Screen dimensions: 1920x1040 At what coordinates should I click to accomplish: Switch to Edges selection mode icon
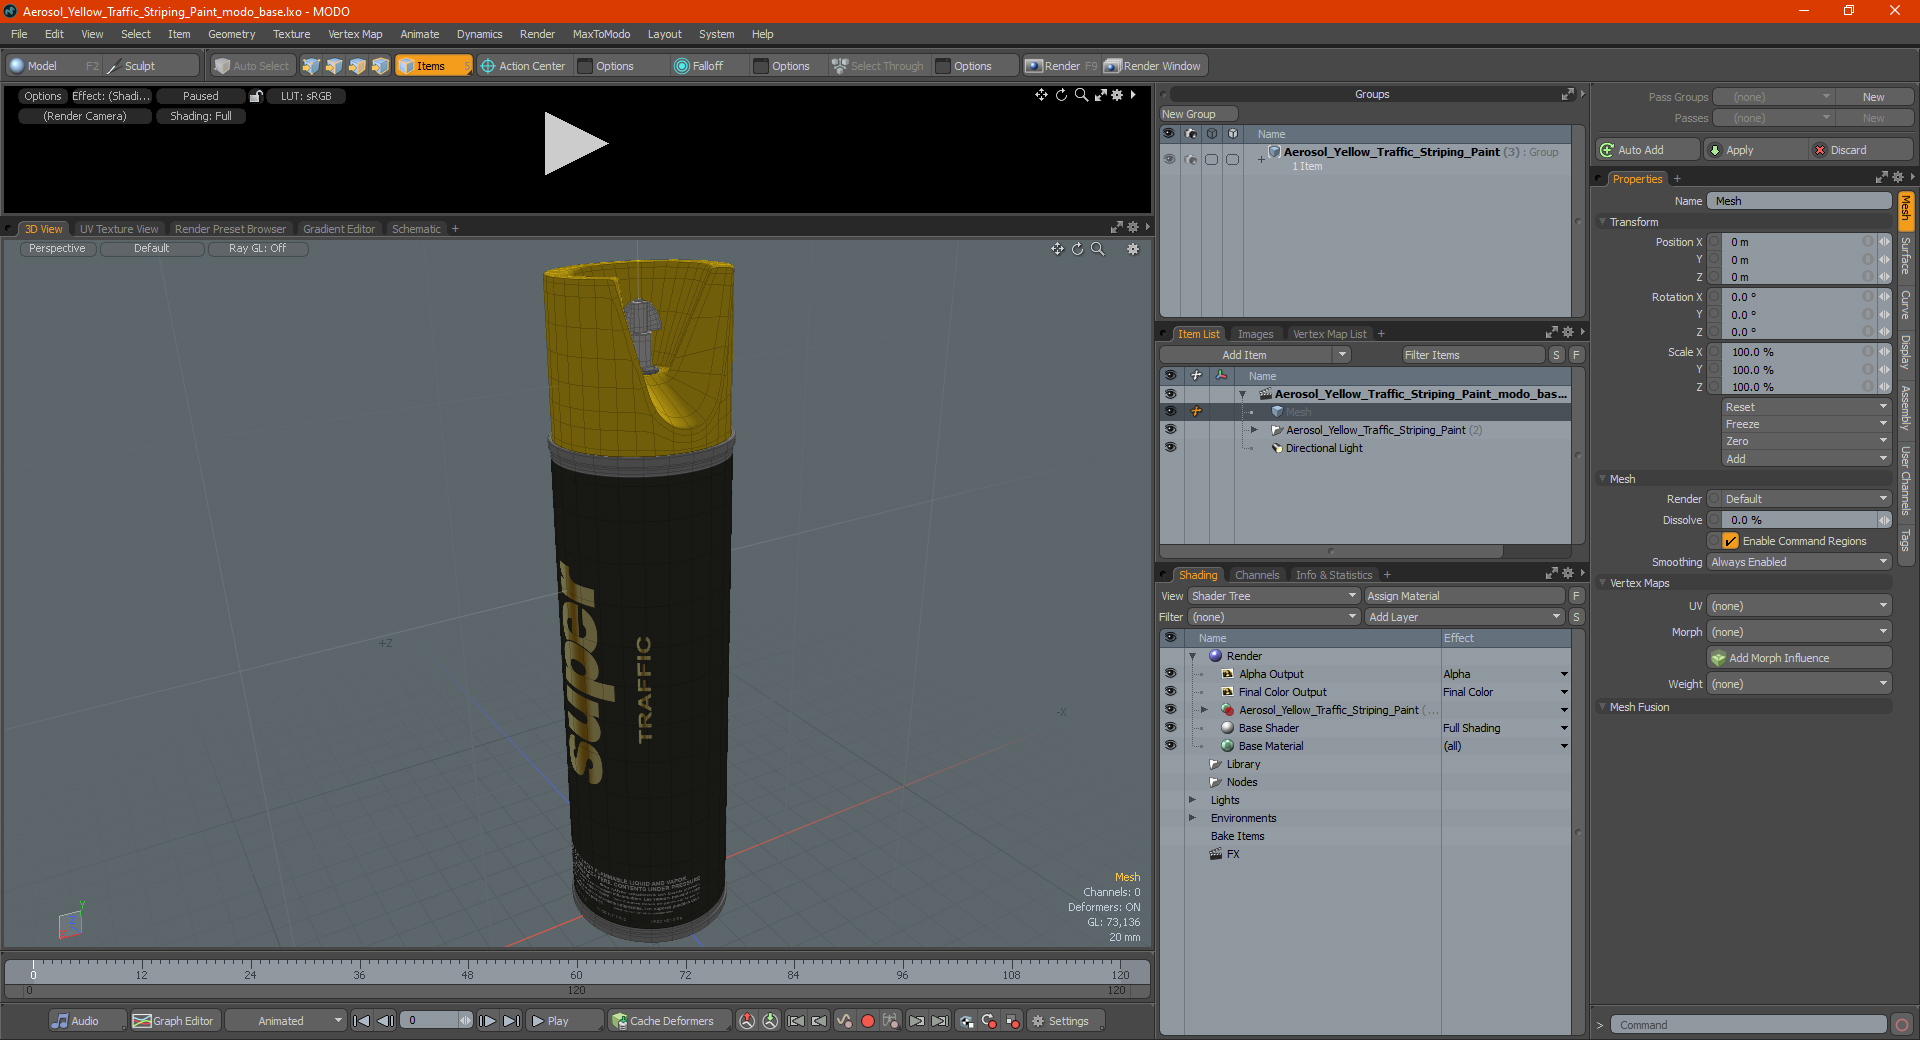point(334,66)
